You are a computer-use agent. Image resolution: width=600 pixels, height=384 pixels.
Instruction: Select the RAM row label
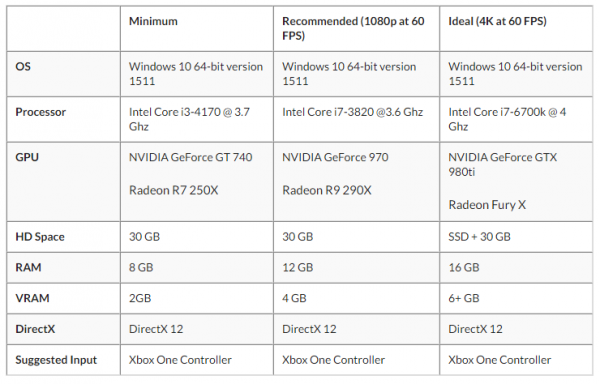(28, 267)
